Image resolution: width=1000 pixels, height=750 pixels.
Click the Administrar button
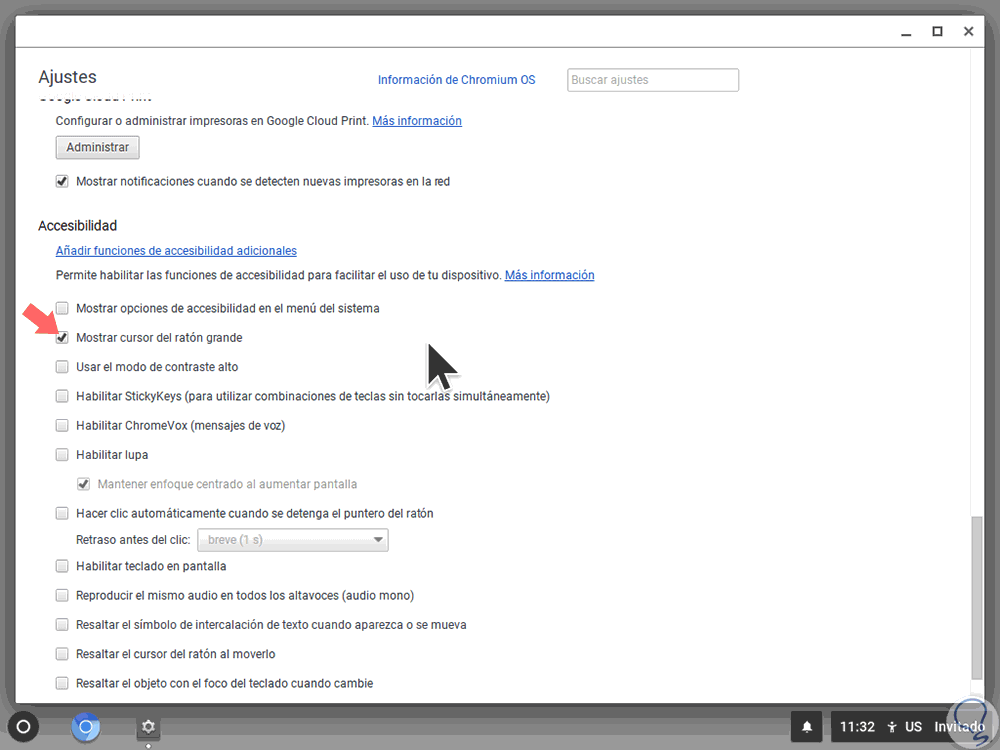coord(98,147)
